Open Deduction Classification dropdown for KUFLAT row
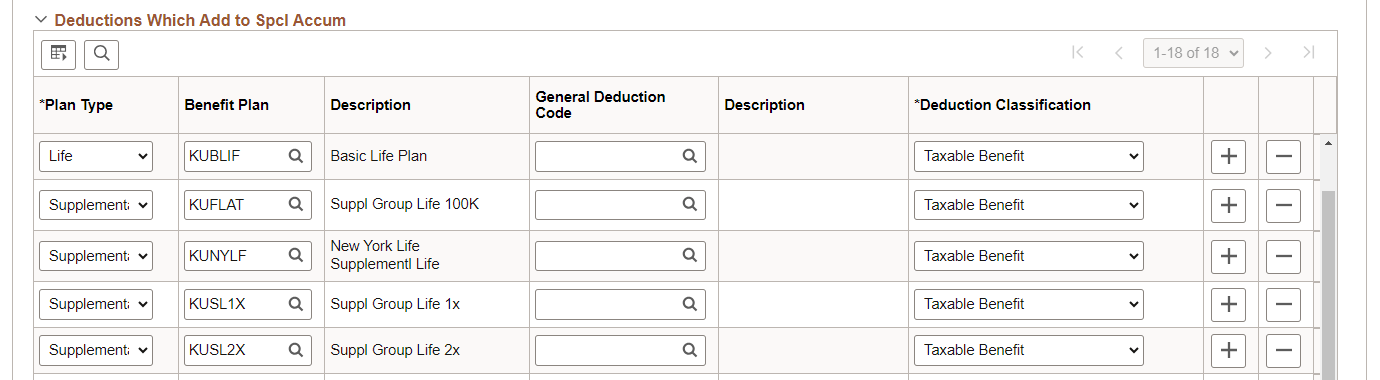This screenshot has width=1380, height=380. coord(1029,204)
